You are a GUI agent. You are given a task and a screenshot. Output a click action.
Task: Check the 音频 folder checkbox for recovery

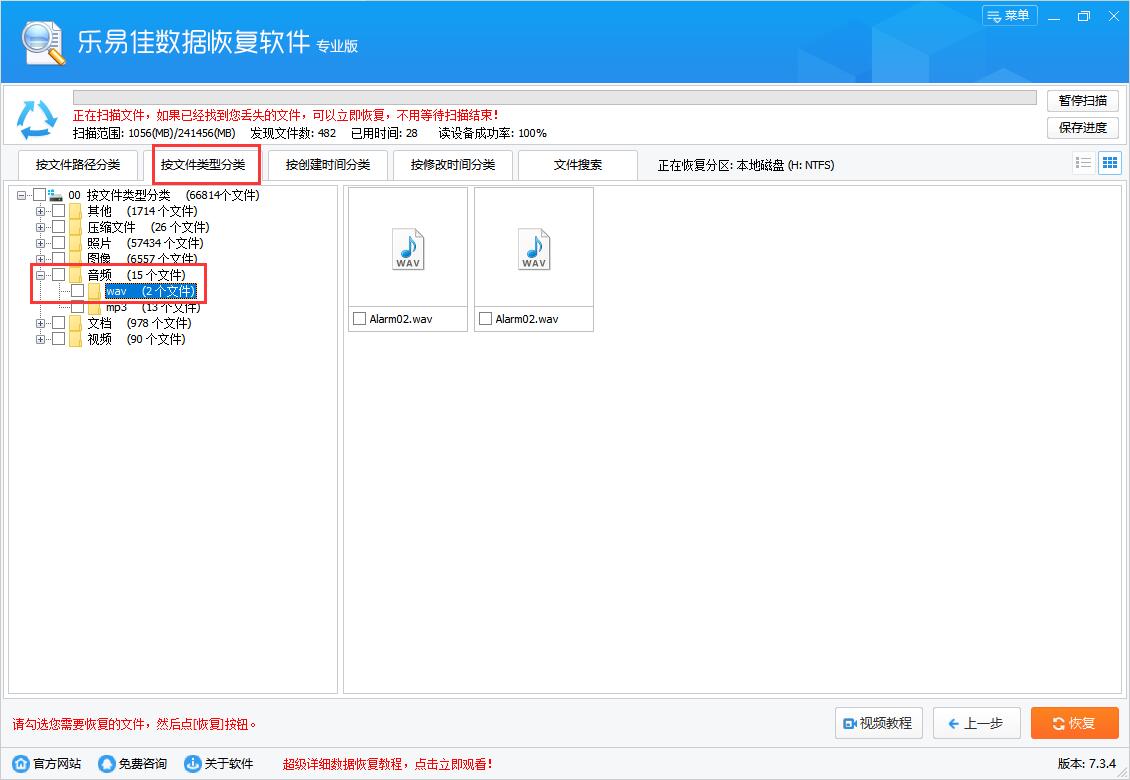tap(58, 274)
